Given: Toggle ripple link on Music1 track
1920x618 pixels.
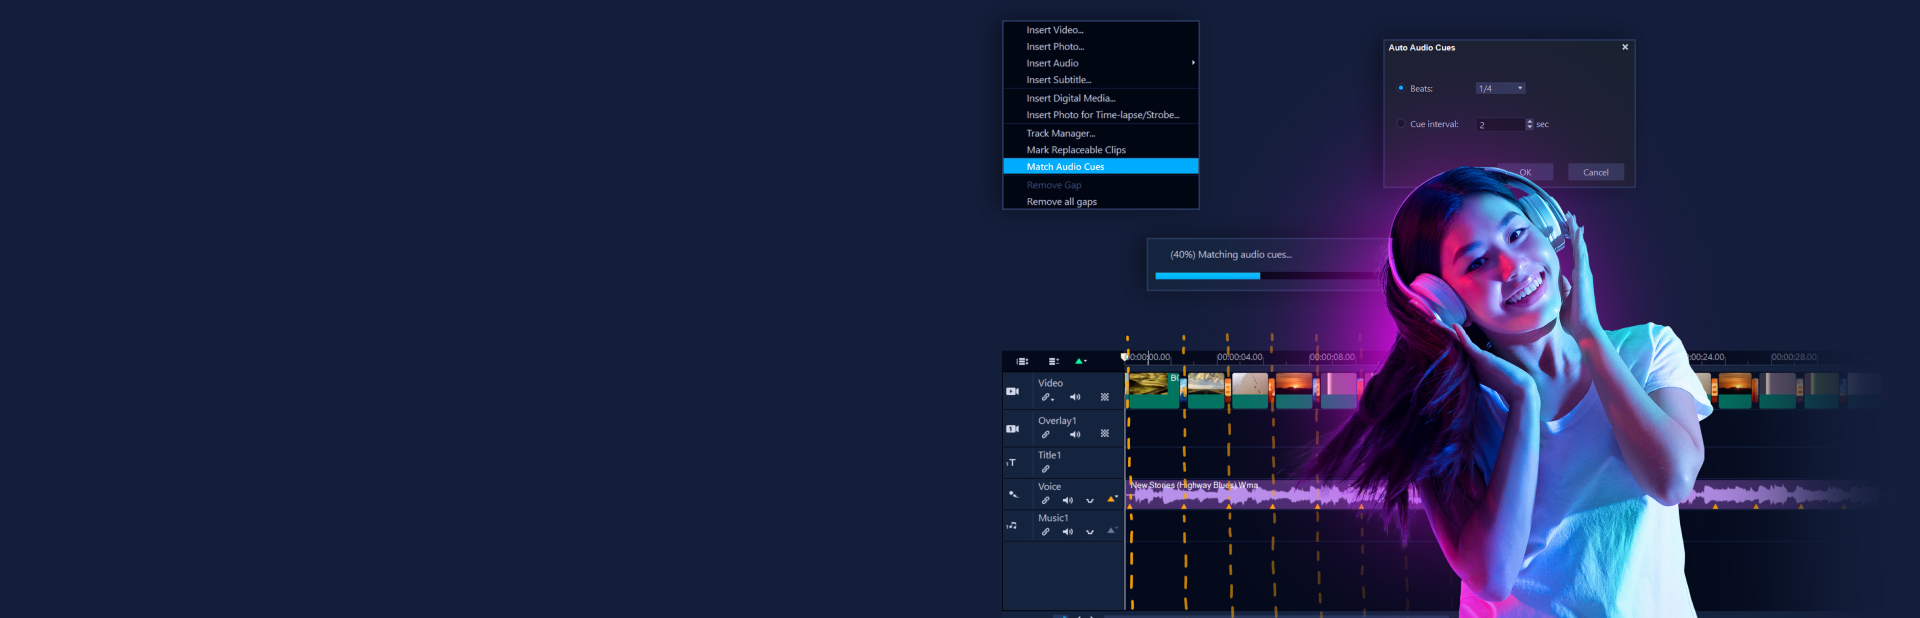Looking at the screenshot, I should click(x=1045, y=532).
